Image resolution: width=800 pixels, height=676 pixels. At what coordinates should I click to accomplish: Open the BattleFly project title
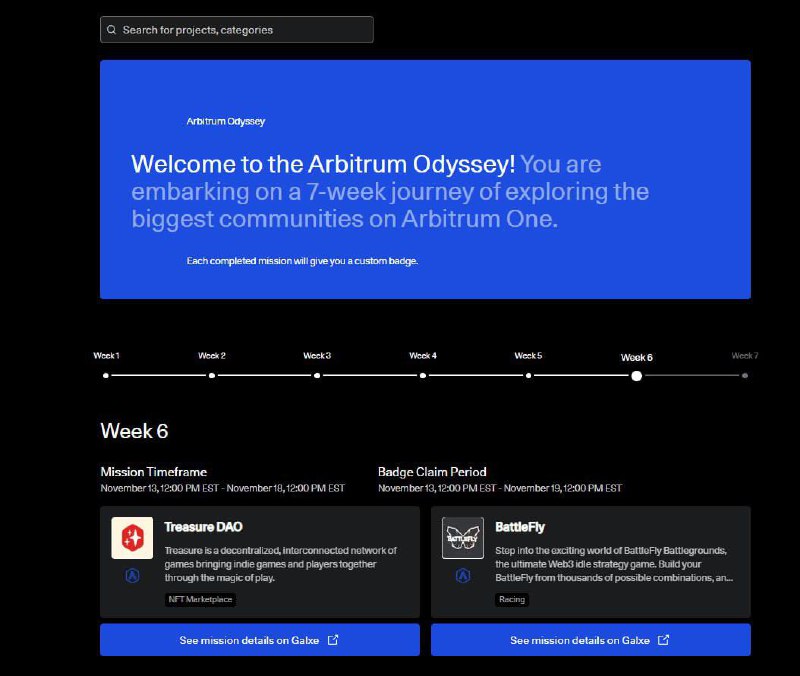pyautogui.click(x=520, y=527)
